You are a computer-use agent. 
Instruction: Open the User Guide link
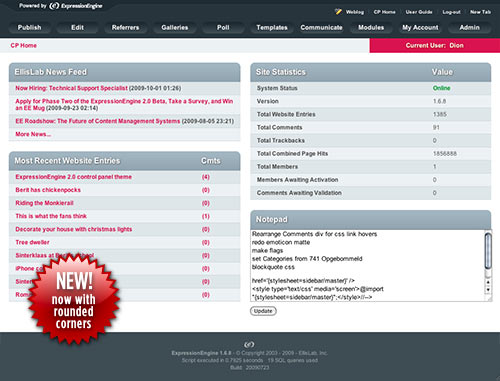click(x=419, y=12)
